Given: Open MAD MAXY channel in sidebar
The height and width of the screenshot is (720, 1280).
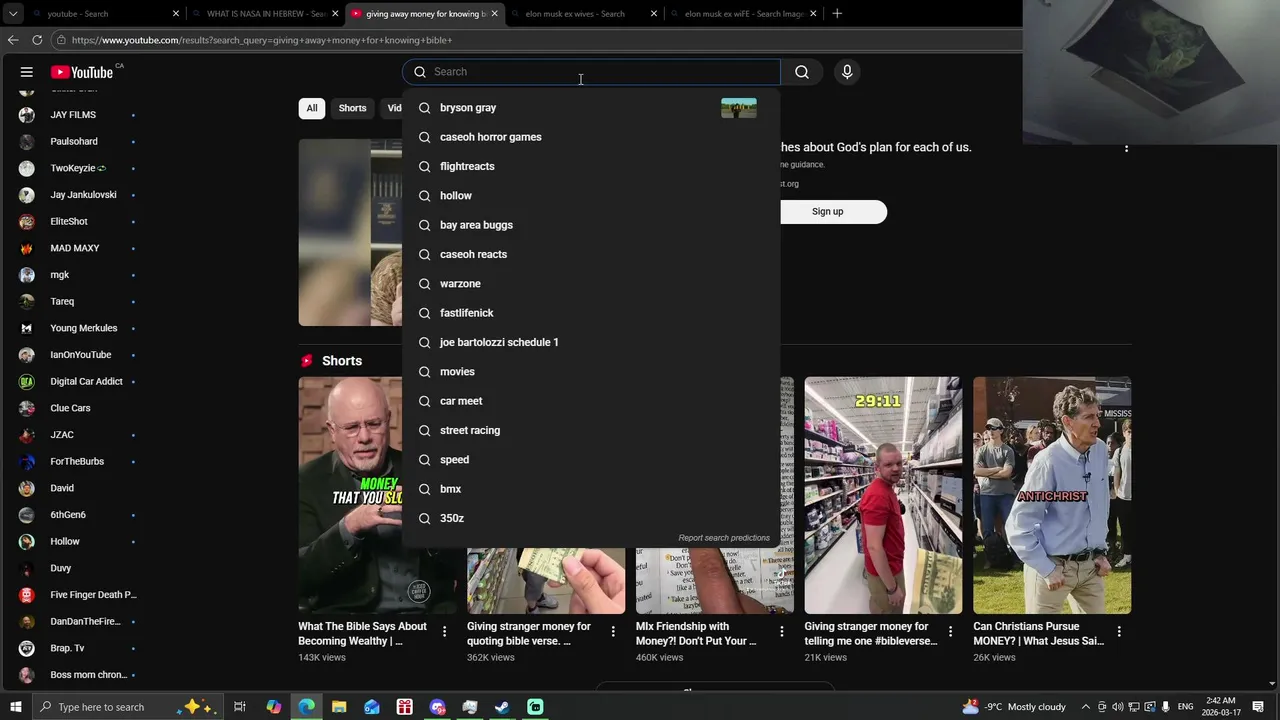Looking at the screenshot, I should pyautogui.click(x=75, y=248).
